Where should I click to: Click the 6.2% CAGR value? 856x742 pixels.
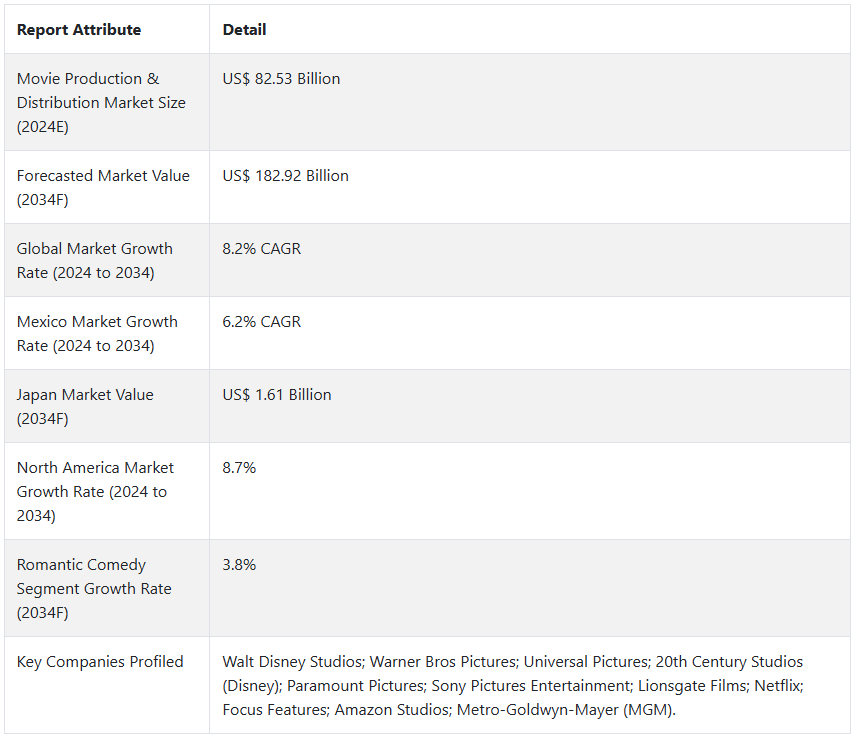click(261, 322)
